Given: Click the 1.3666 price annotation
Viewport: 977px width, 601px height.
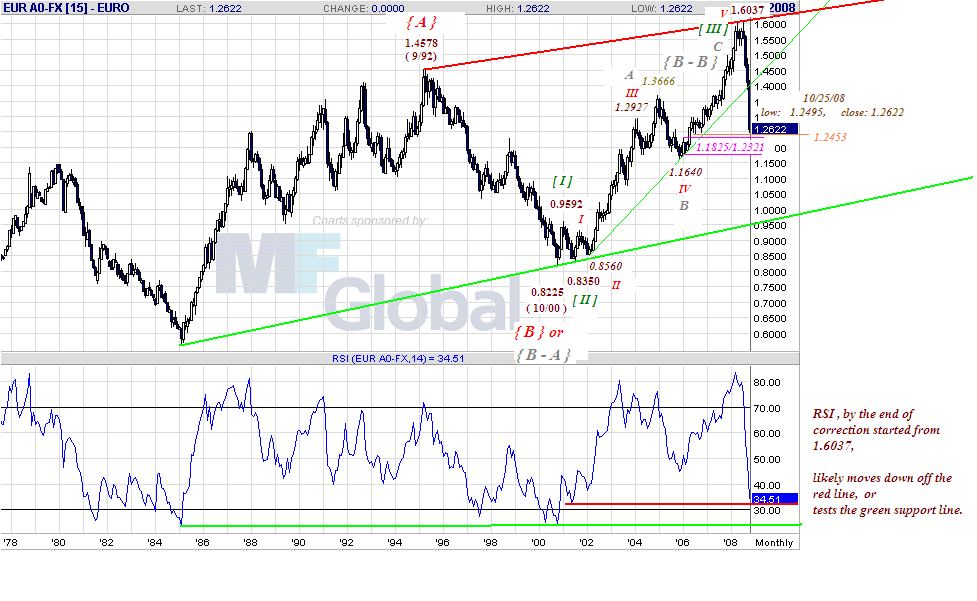Looking at the screenshot, I should 659,82.
